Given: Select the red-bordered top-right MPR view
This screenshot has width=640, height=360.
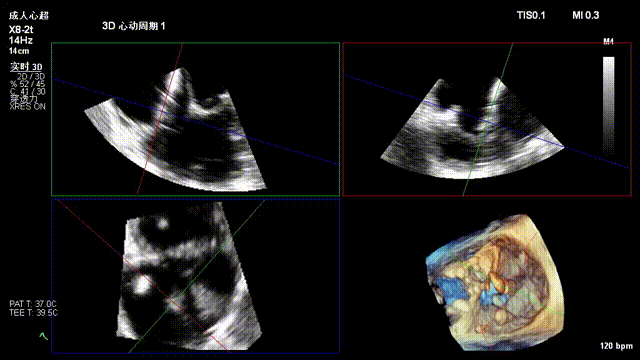Looking at the screenshot, I should (x=487, y=119).
